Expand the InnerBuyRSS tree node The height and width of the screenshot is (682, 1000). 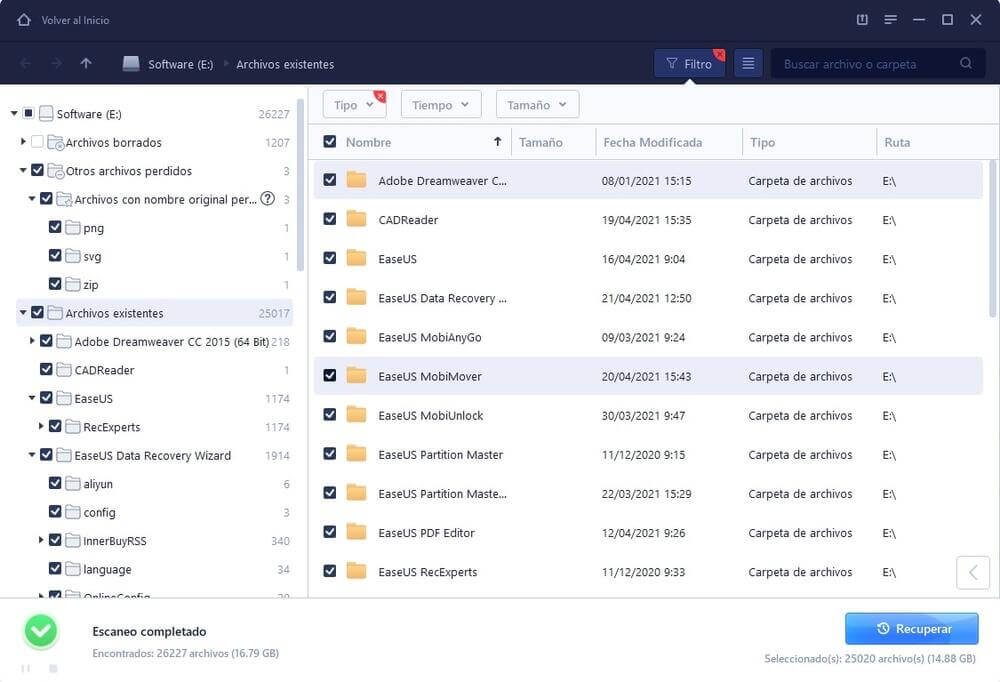click(x=41, y=540)
